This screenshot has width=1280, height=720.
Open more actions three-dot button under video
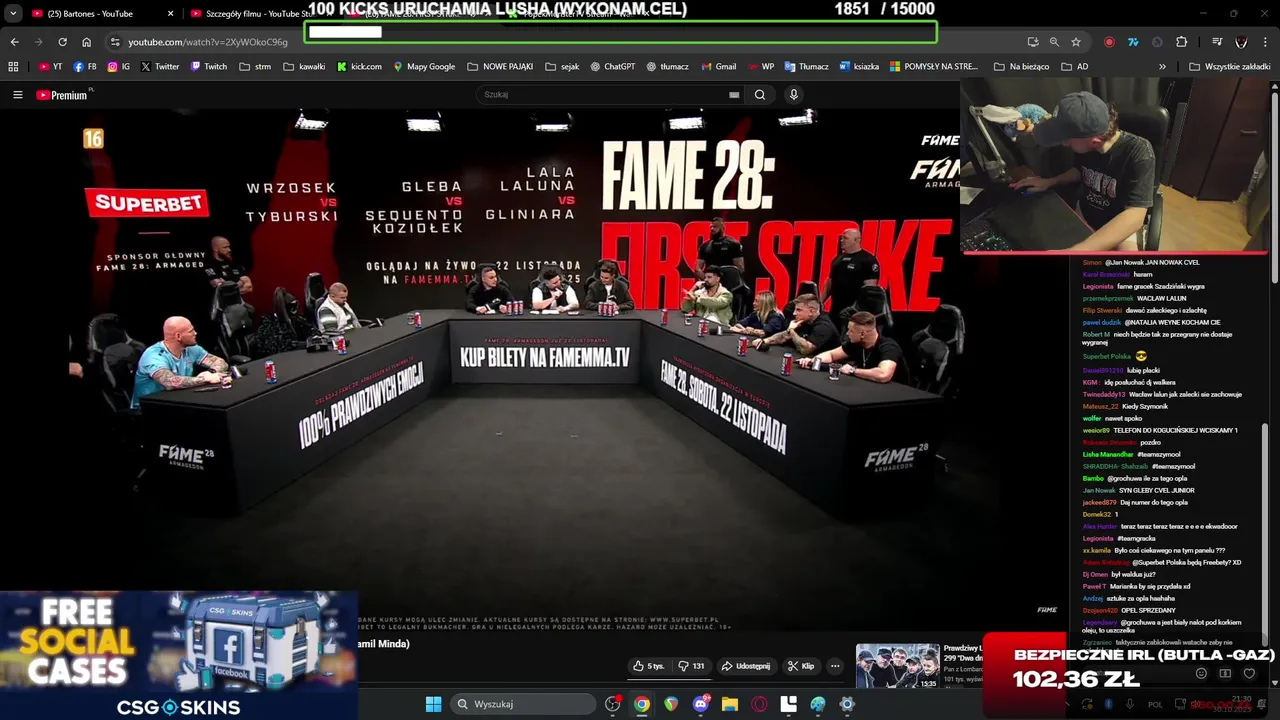pyautogui.click(x=835, y=666)
